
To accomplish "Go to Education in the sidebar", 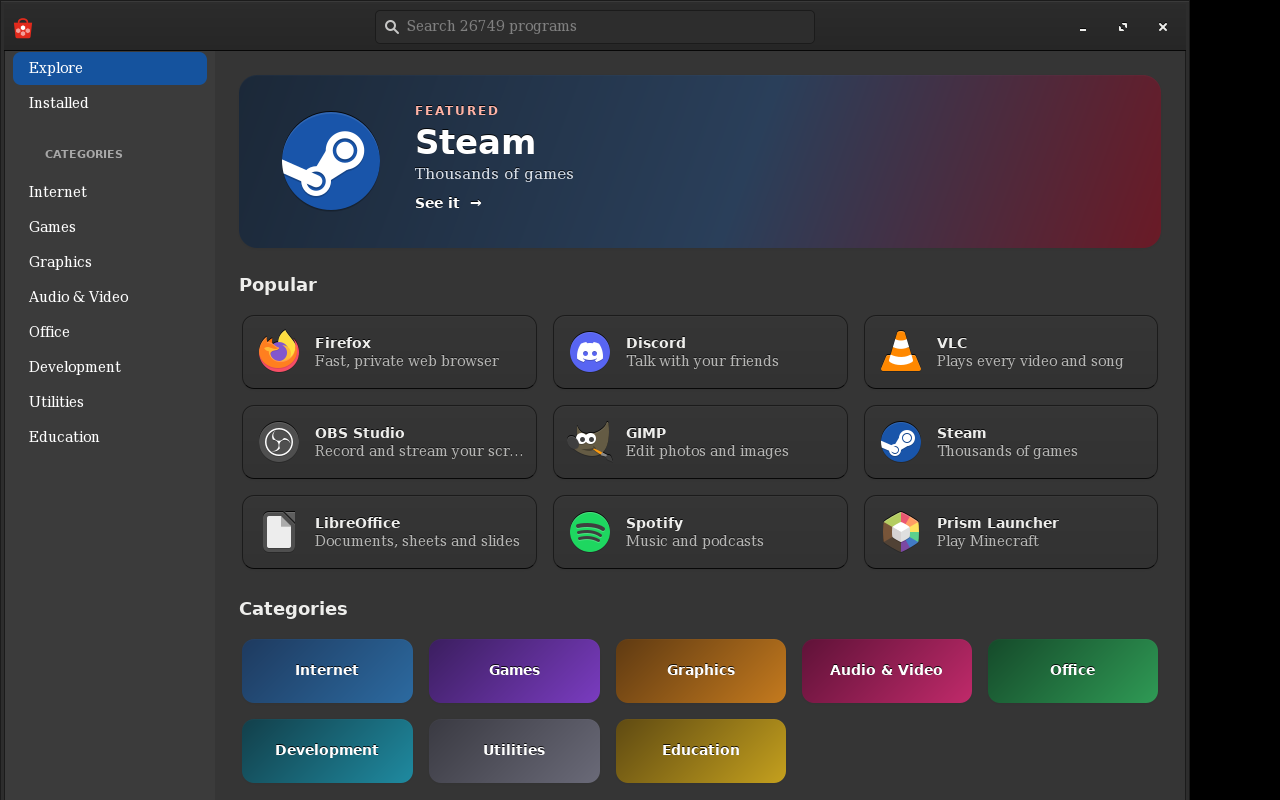I will pyautogui.click(x=110, y=437).
